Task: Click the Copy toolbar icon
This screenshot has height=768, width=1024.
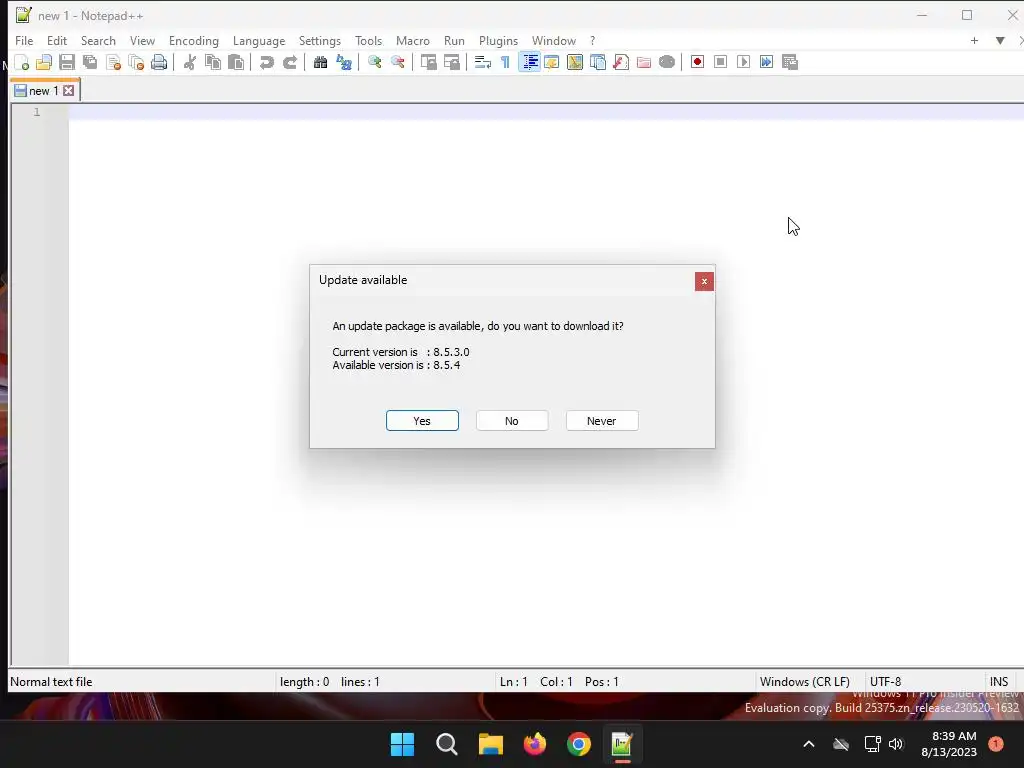Action: [x=212, y=62]
